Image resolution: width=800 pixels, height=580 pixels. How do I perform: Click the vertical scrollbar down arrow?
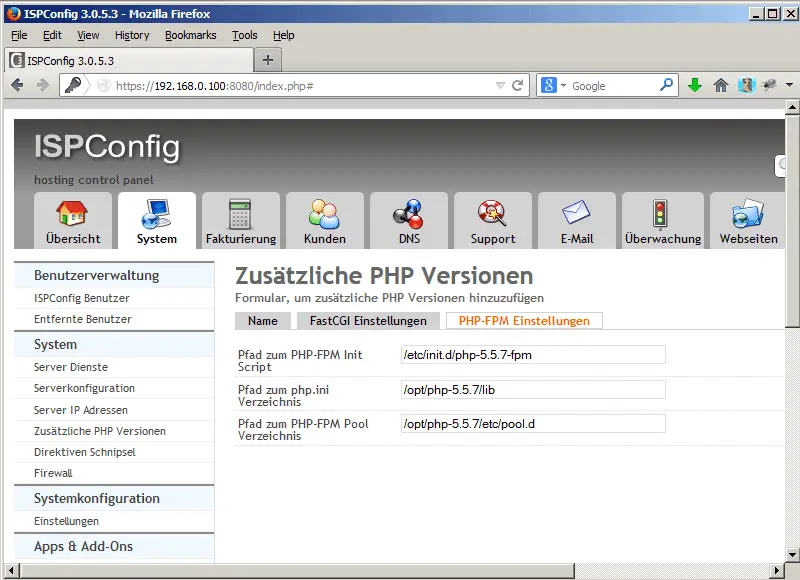(792, 554)
